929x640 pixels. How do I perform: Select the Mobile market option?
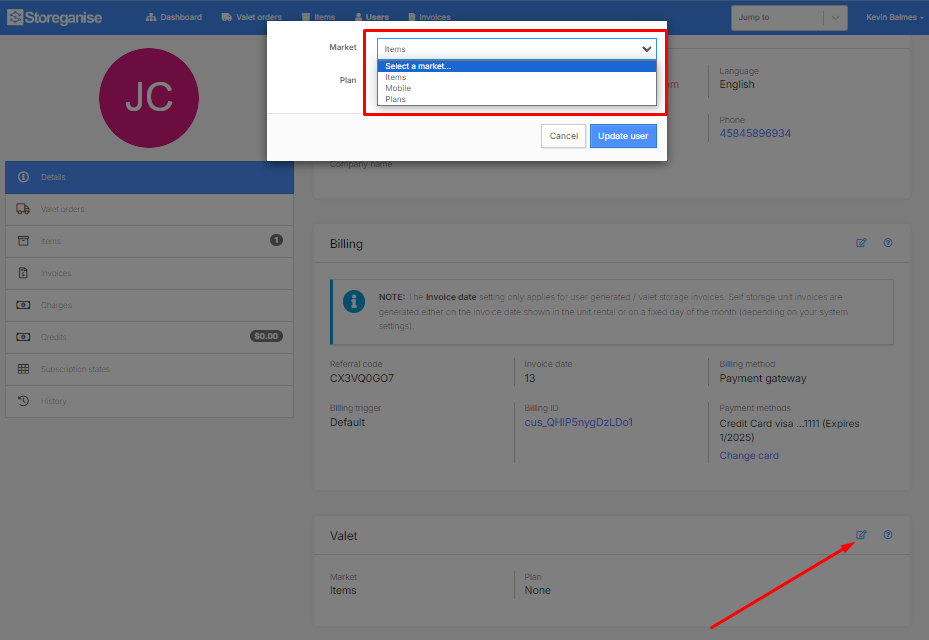[517, 88]
